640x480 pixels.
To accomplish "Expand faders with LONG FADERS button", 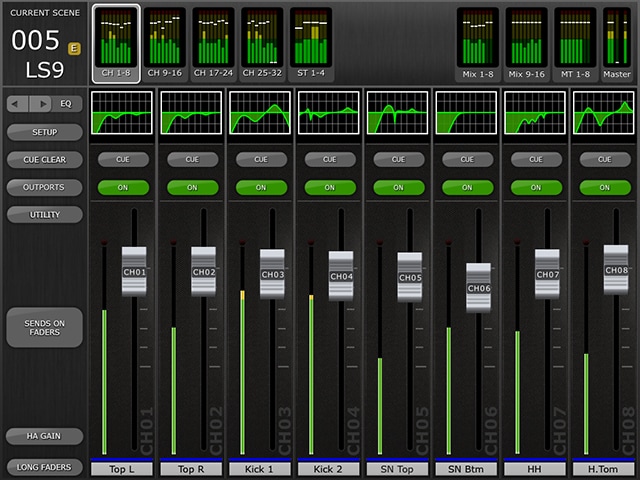I will pyautogui.click(x=44, y=467).
